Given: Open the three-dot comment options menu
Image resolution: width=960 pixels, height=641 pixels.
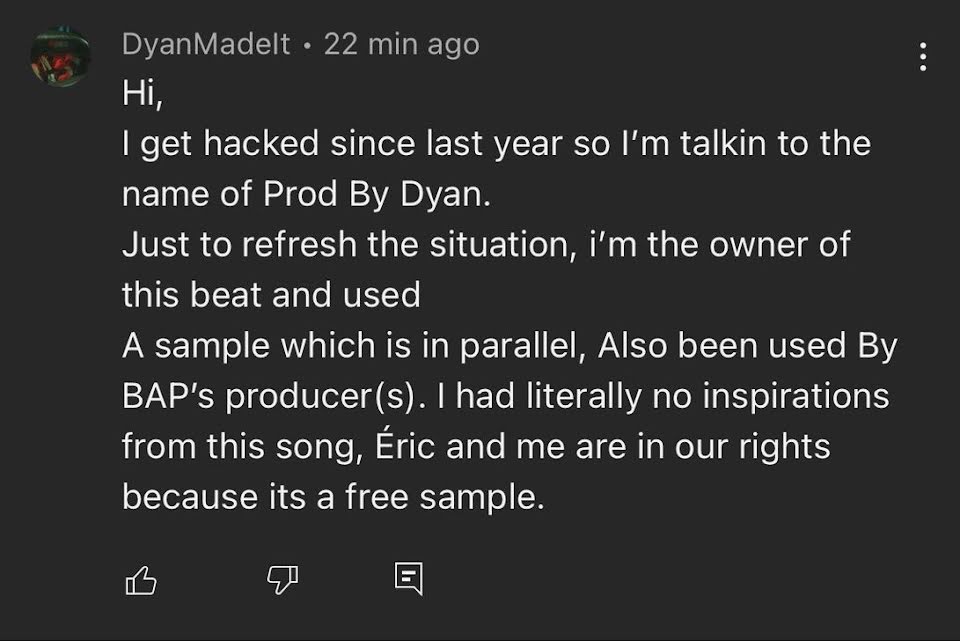Looking at the screenshot, I should pyautogui.click(x=923, y=56).
